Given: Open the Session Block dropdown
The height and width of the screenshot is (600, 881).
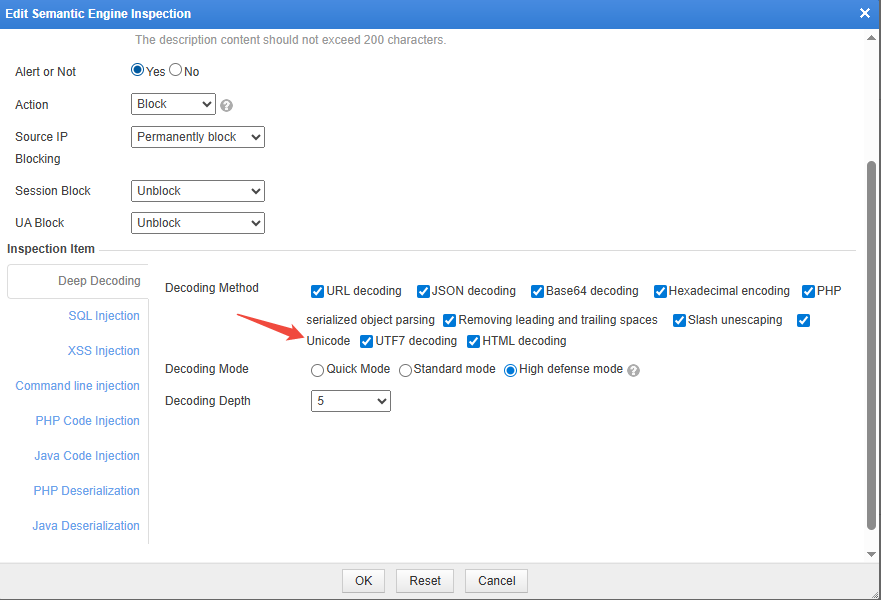Looking at the screenshot, I should 198,191.
